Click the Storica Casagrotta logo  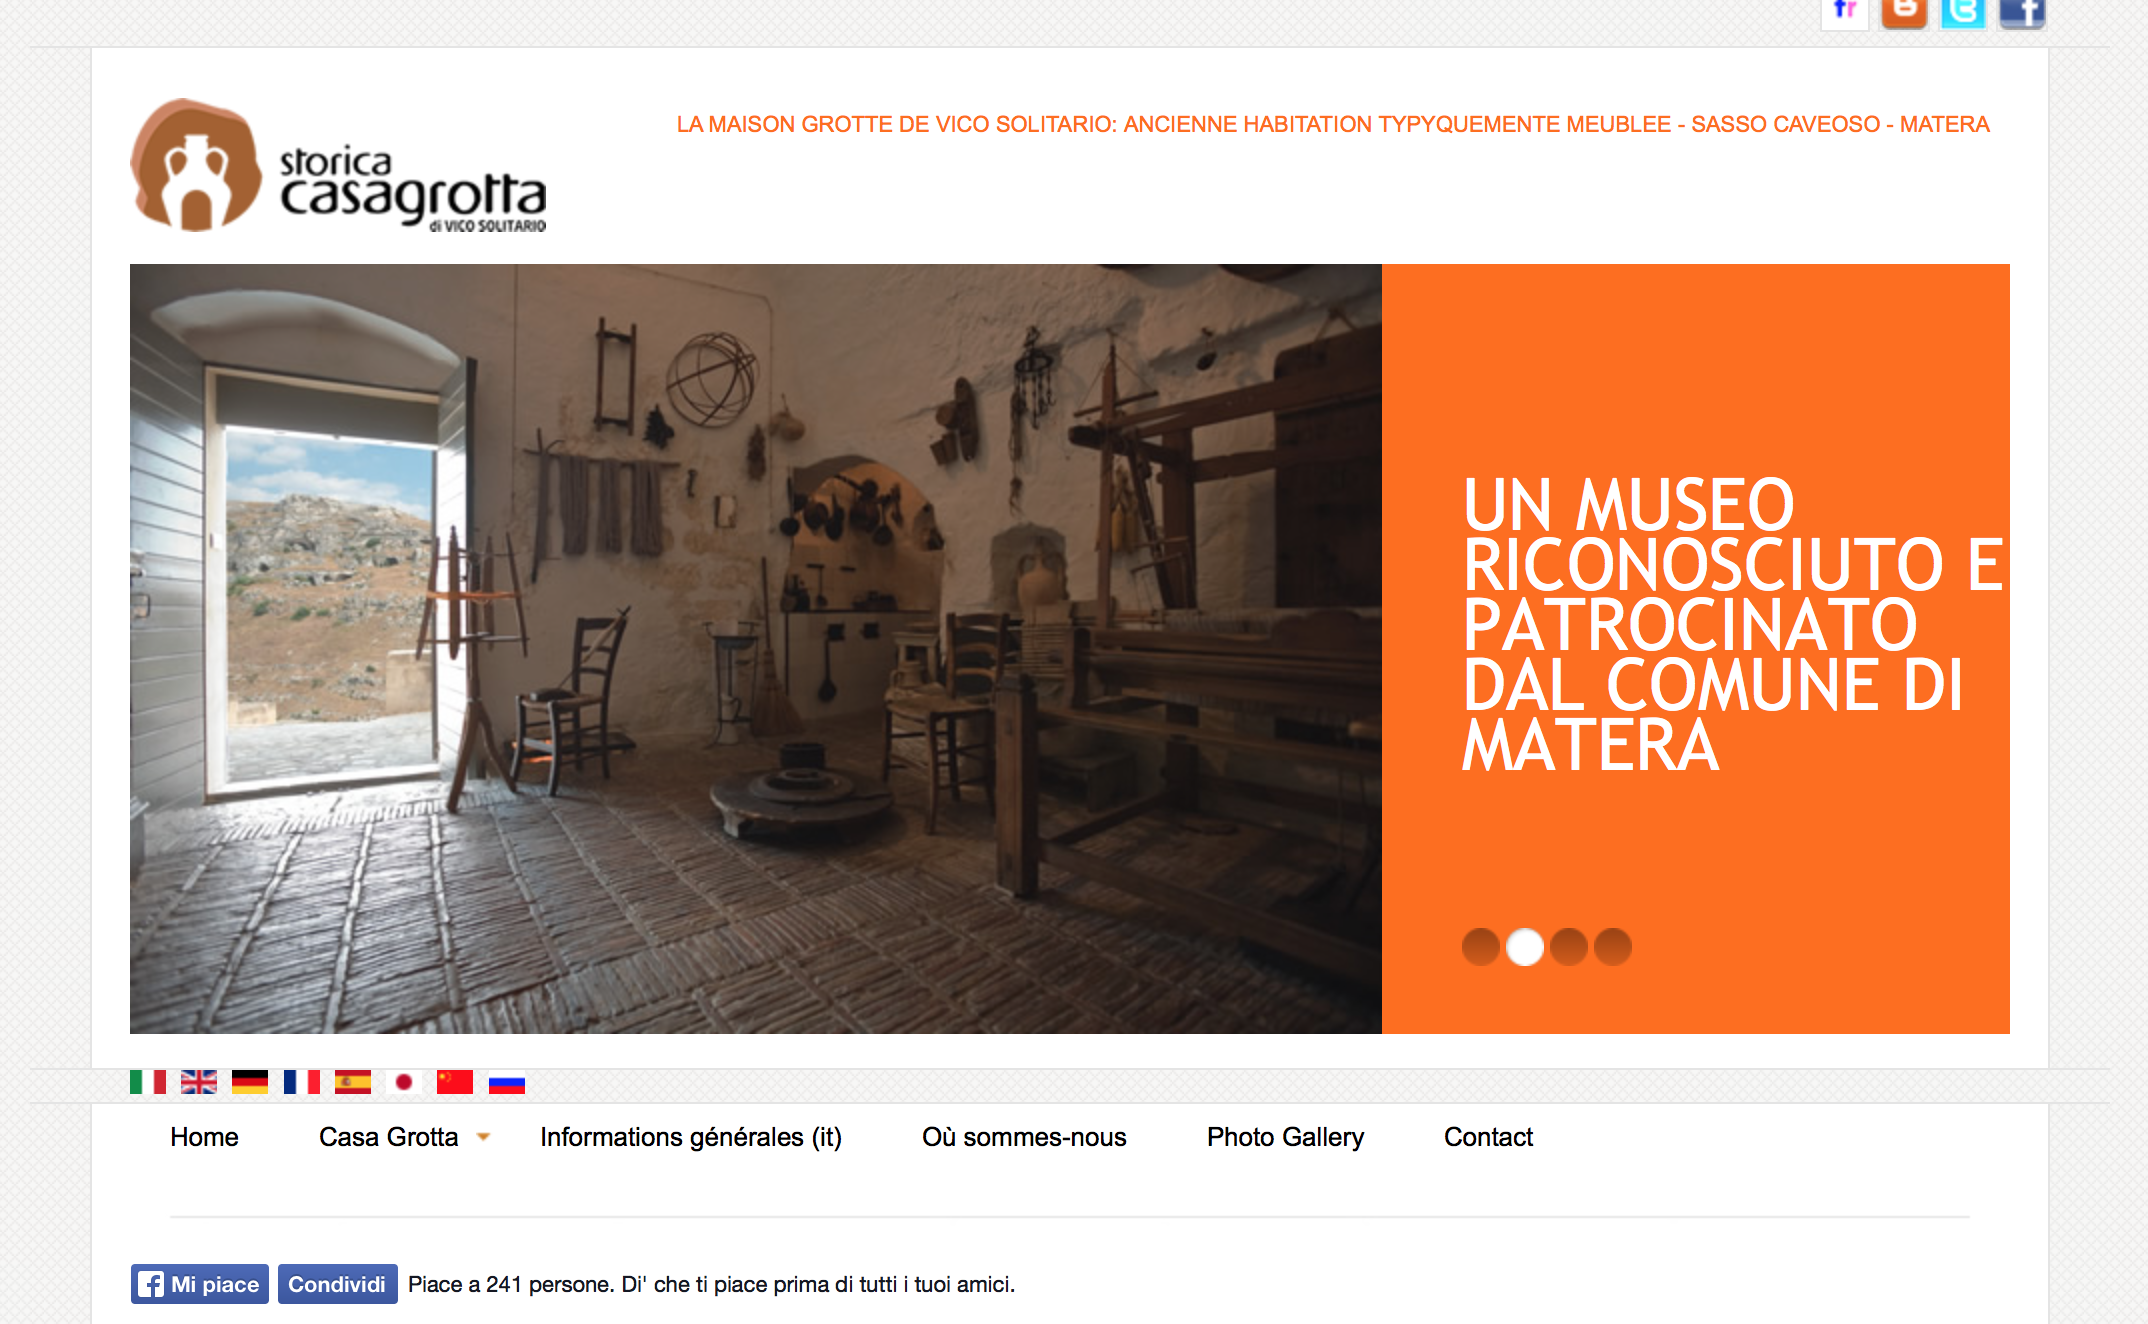pos(338,166)
